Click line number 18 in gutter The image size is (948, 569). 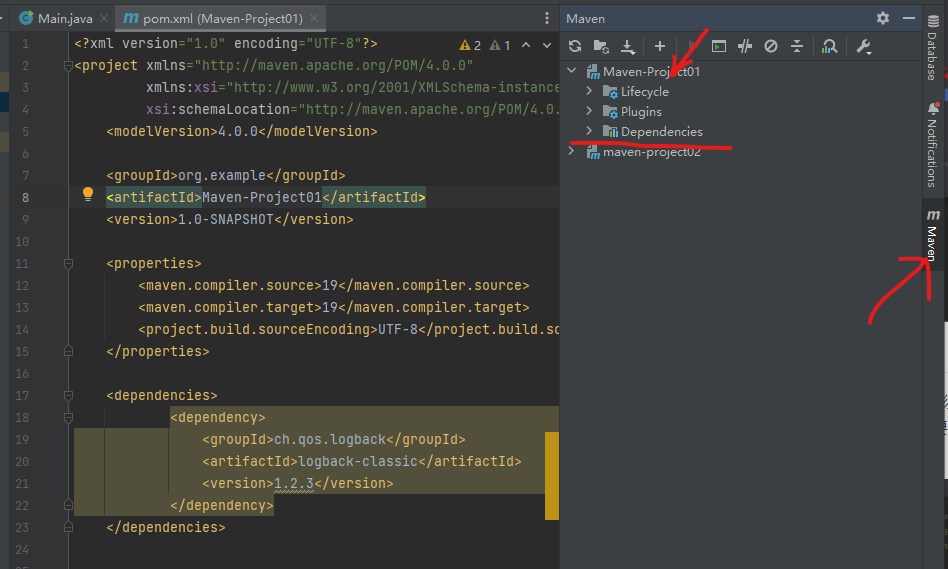tap(22, 418)
